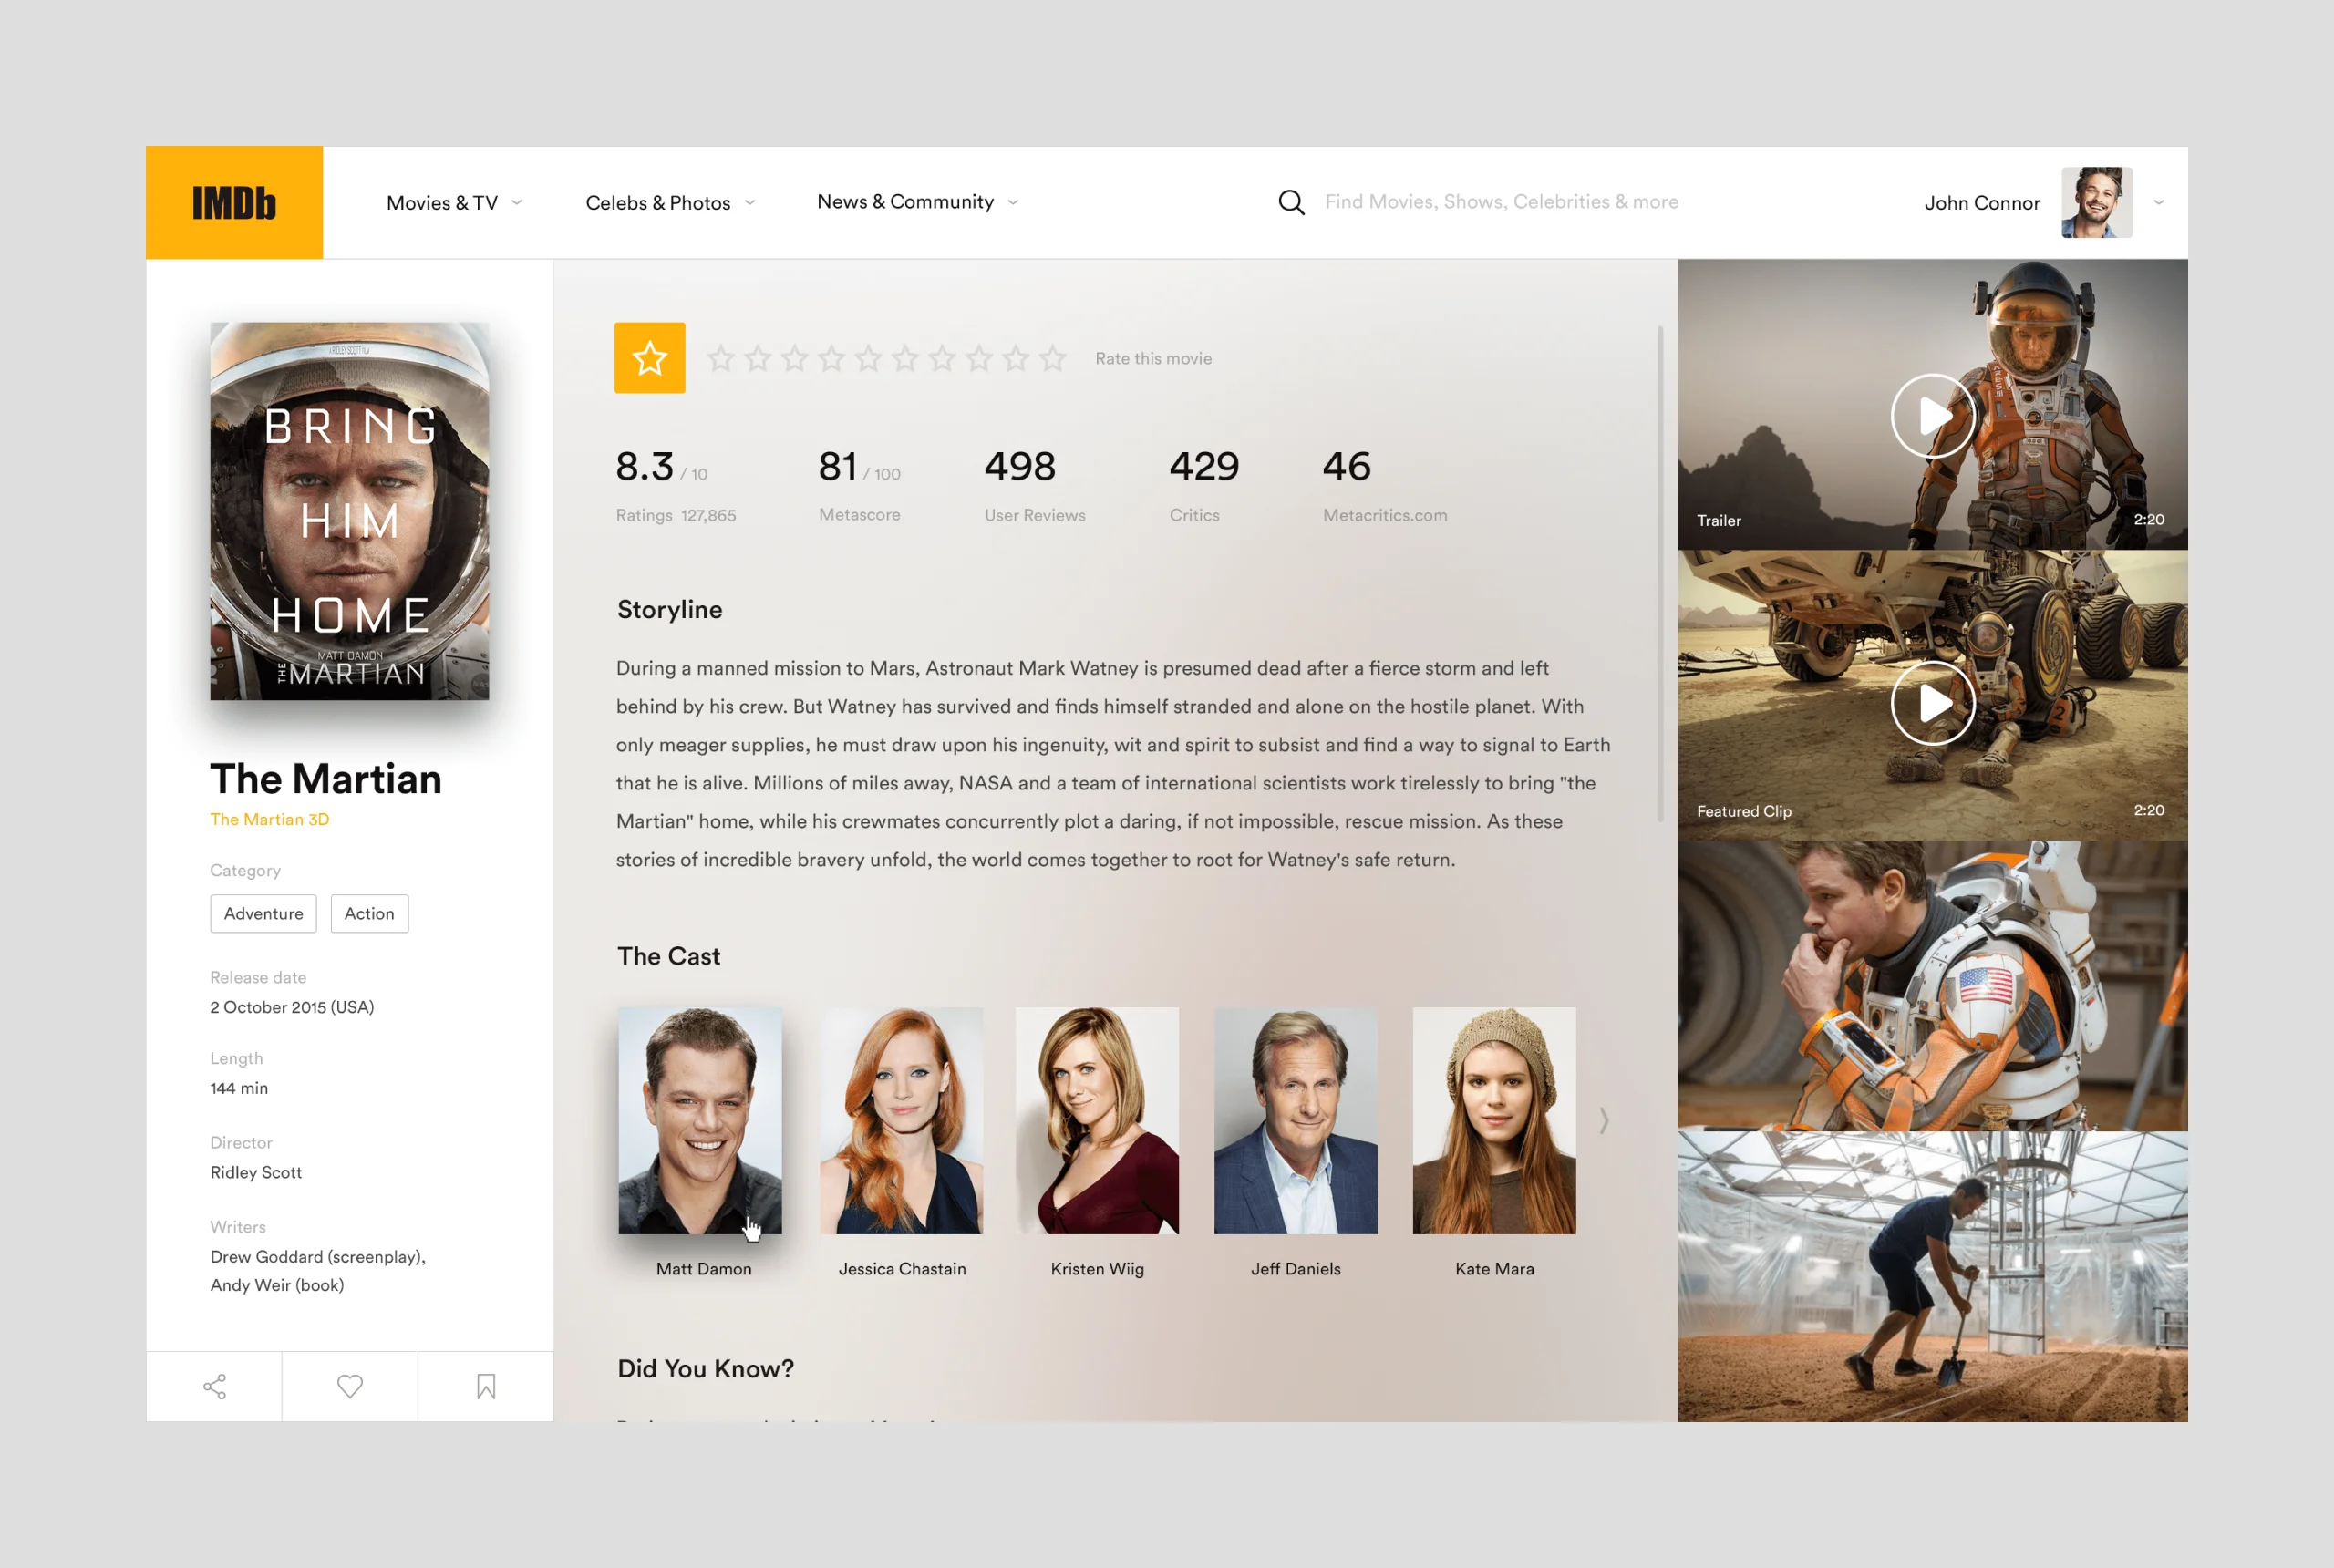The image size is (2334, 1568).
Task: Open Matt Damon's cast photo
Action: click(700, 1120)
